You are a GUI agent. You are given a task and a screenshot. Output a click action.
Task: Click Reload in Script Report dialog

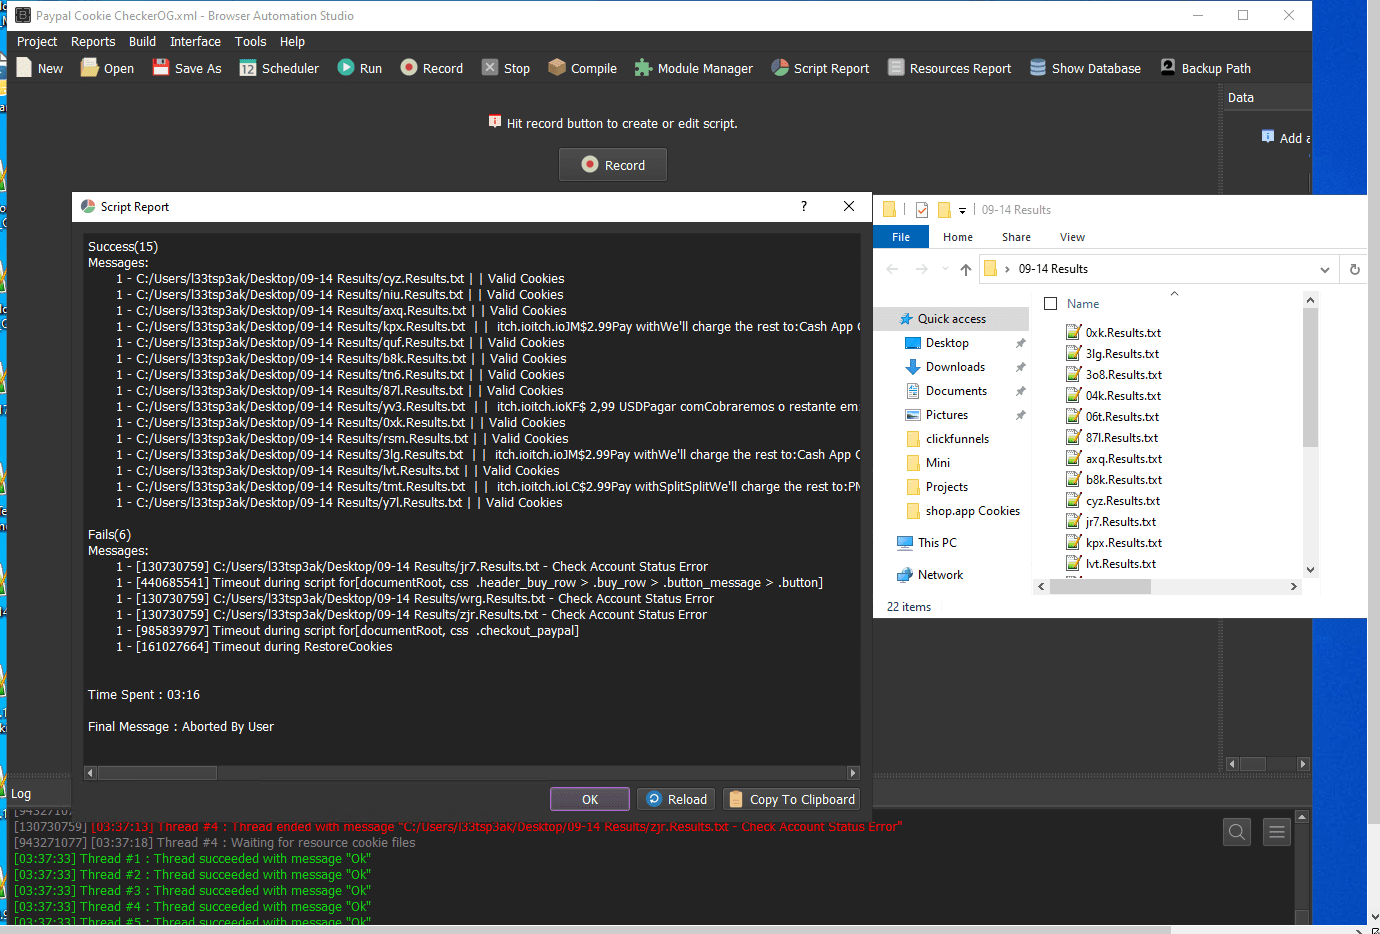point(677,799)
